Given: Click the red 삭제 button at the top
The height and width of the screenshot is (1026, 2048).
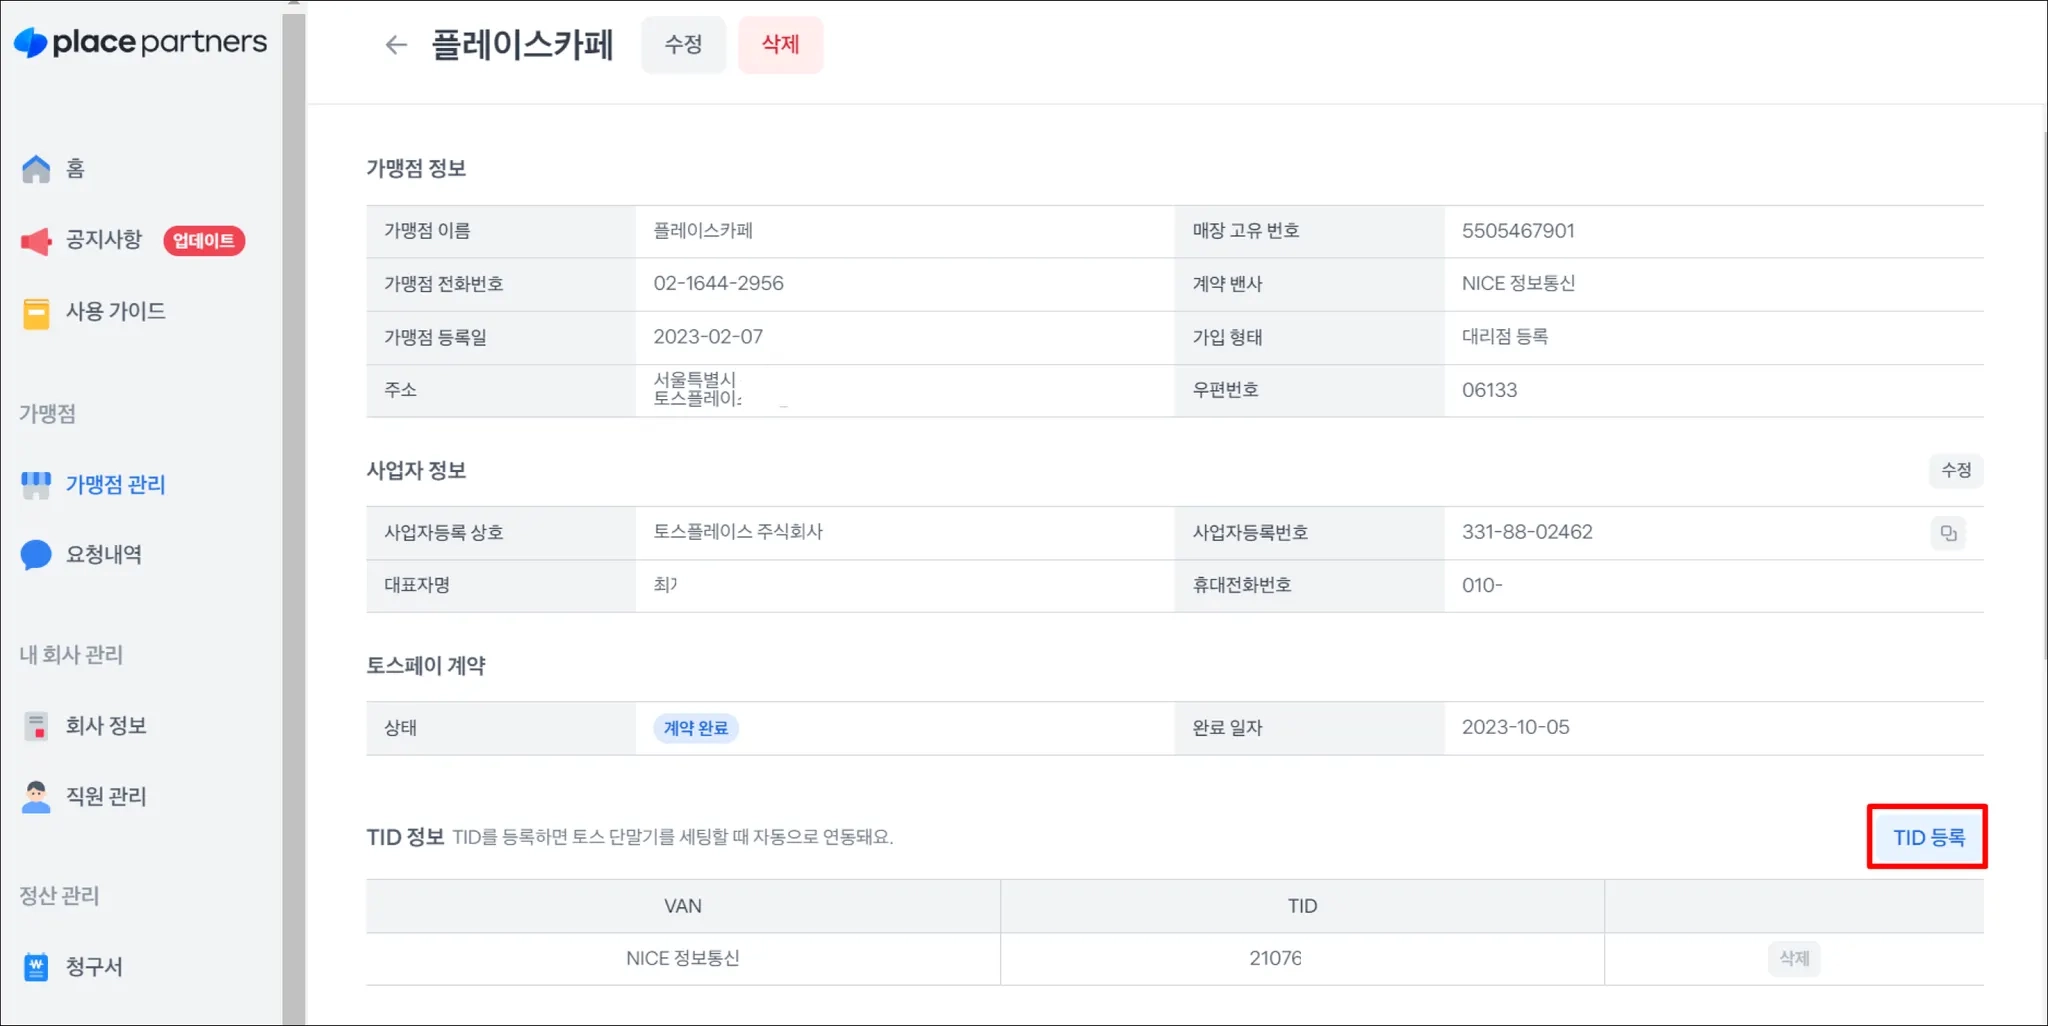Looking at the screenshot, I should (x=781, y=45).
